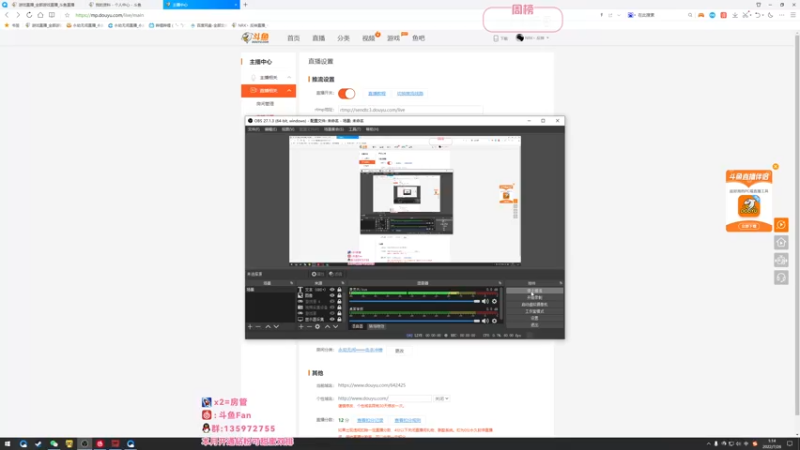Image resolution: width=800 pixels, height=450 pixels.
Task: Open the 工具(T) menu in OBS
Action: [x=355, y=130]
